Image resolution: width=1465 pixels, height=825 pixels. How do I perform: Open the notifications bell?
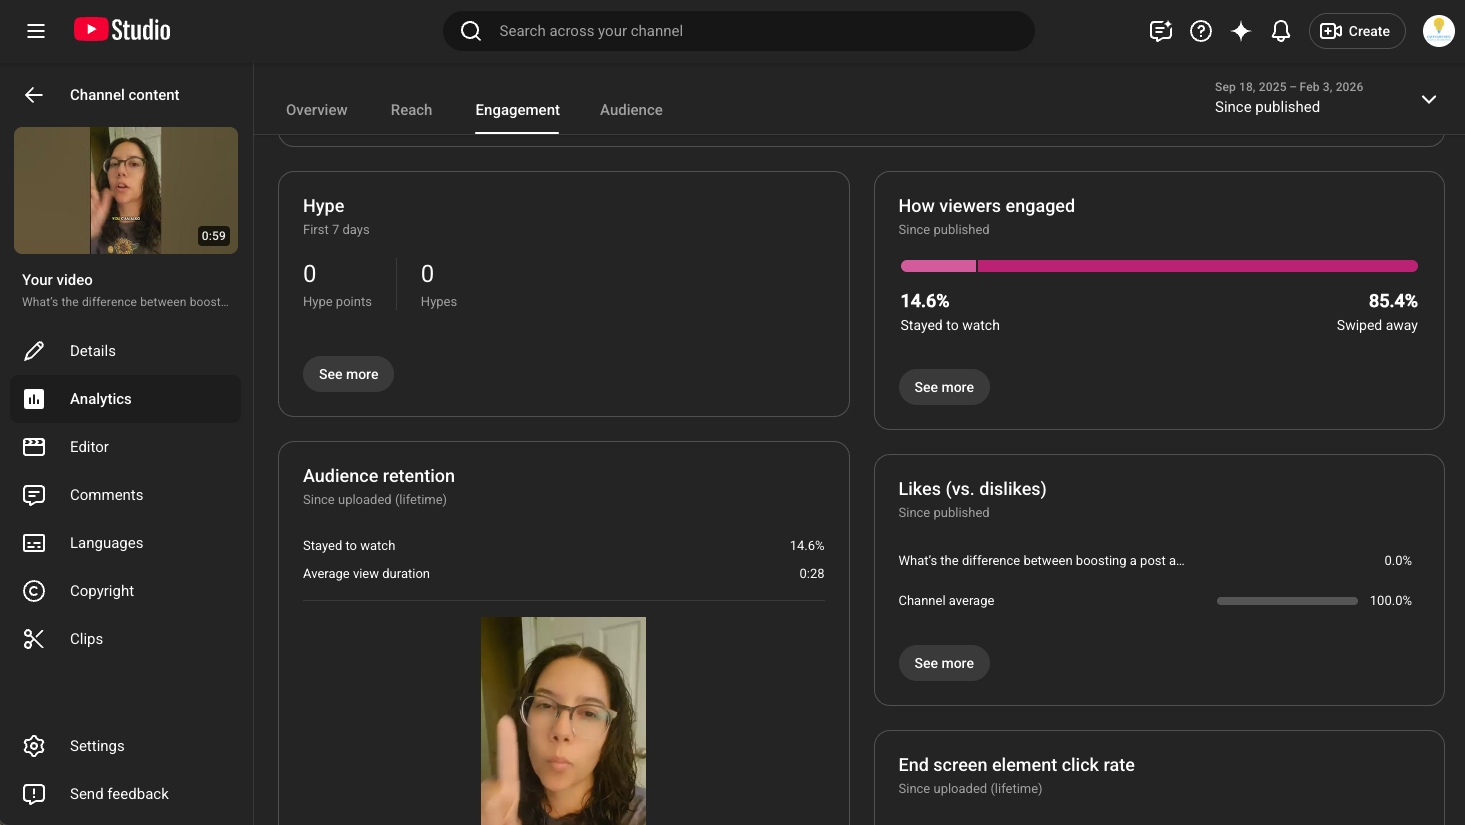pos(1281,31)
